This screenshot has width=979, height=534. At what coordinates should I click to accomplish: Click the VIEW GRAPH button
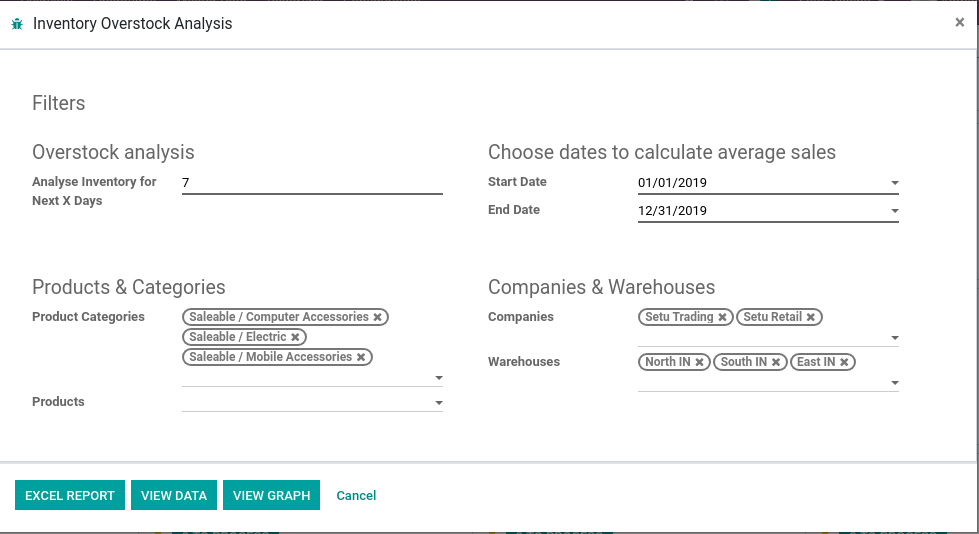tap(272, 495)
